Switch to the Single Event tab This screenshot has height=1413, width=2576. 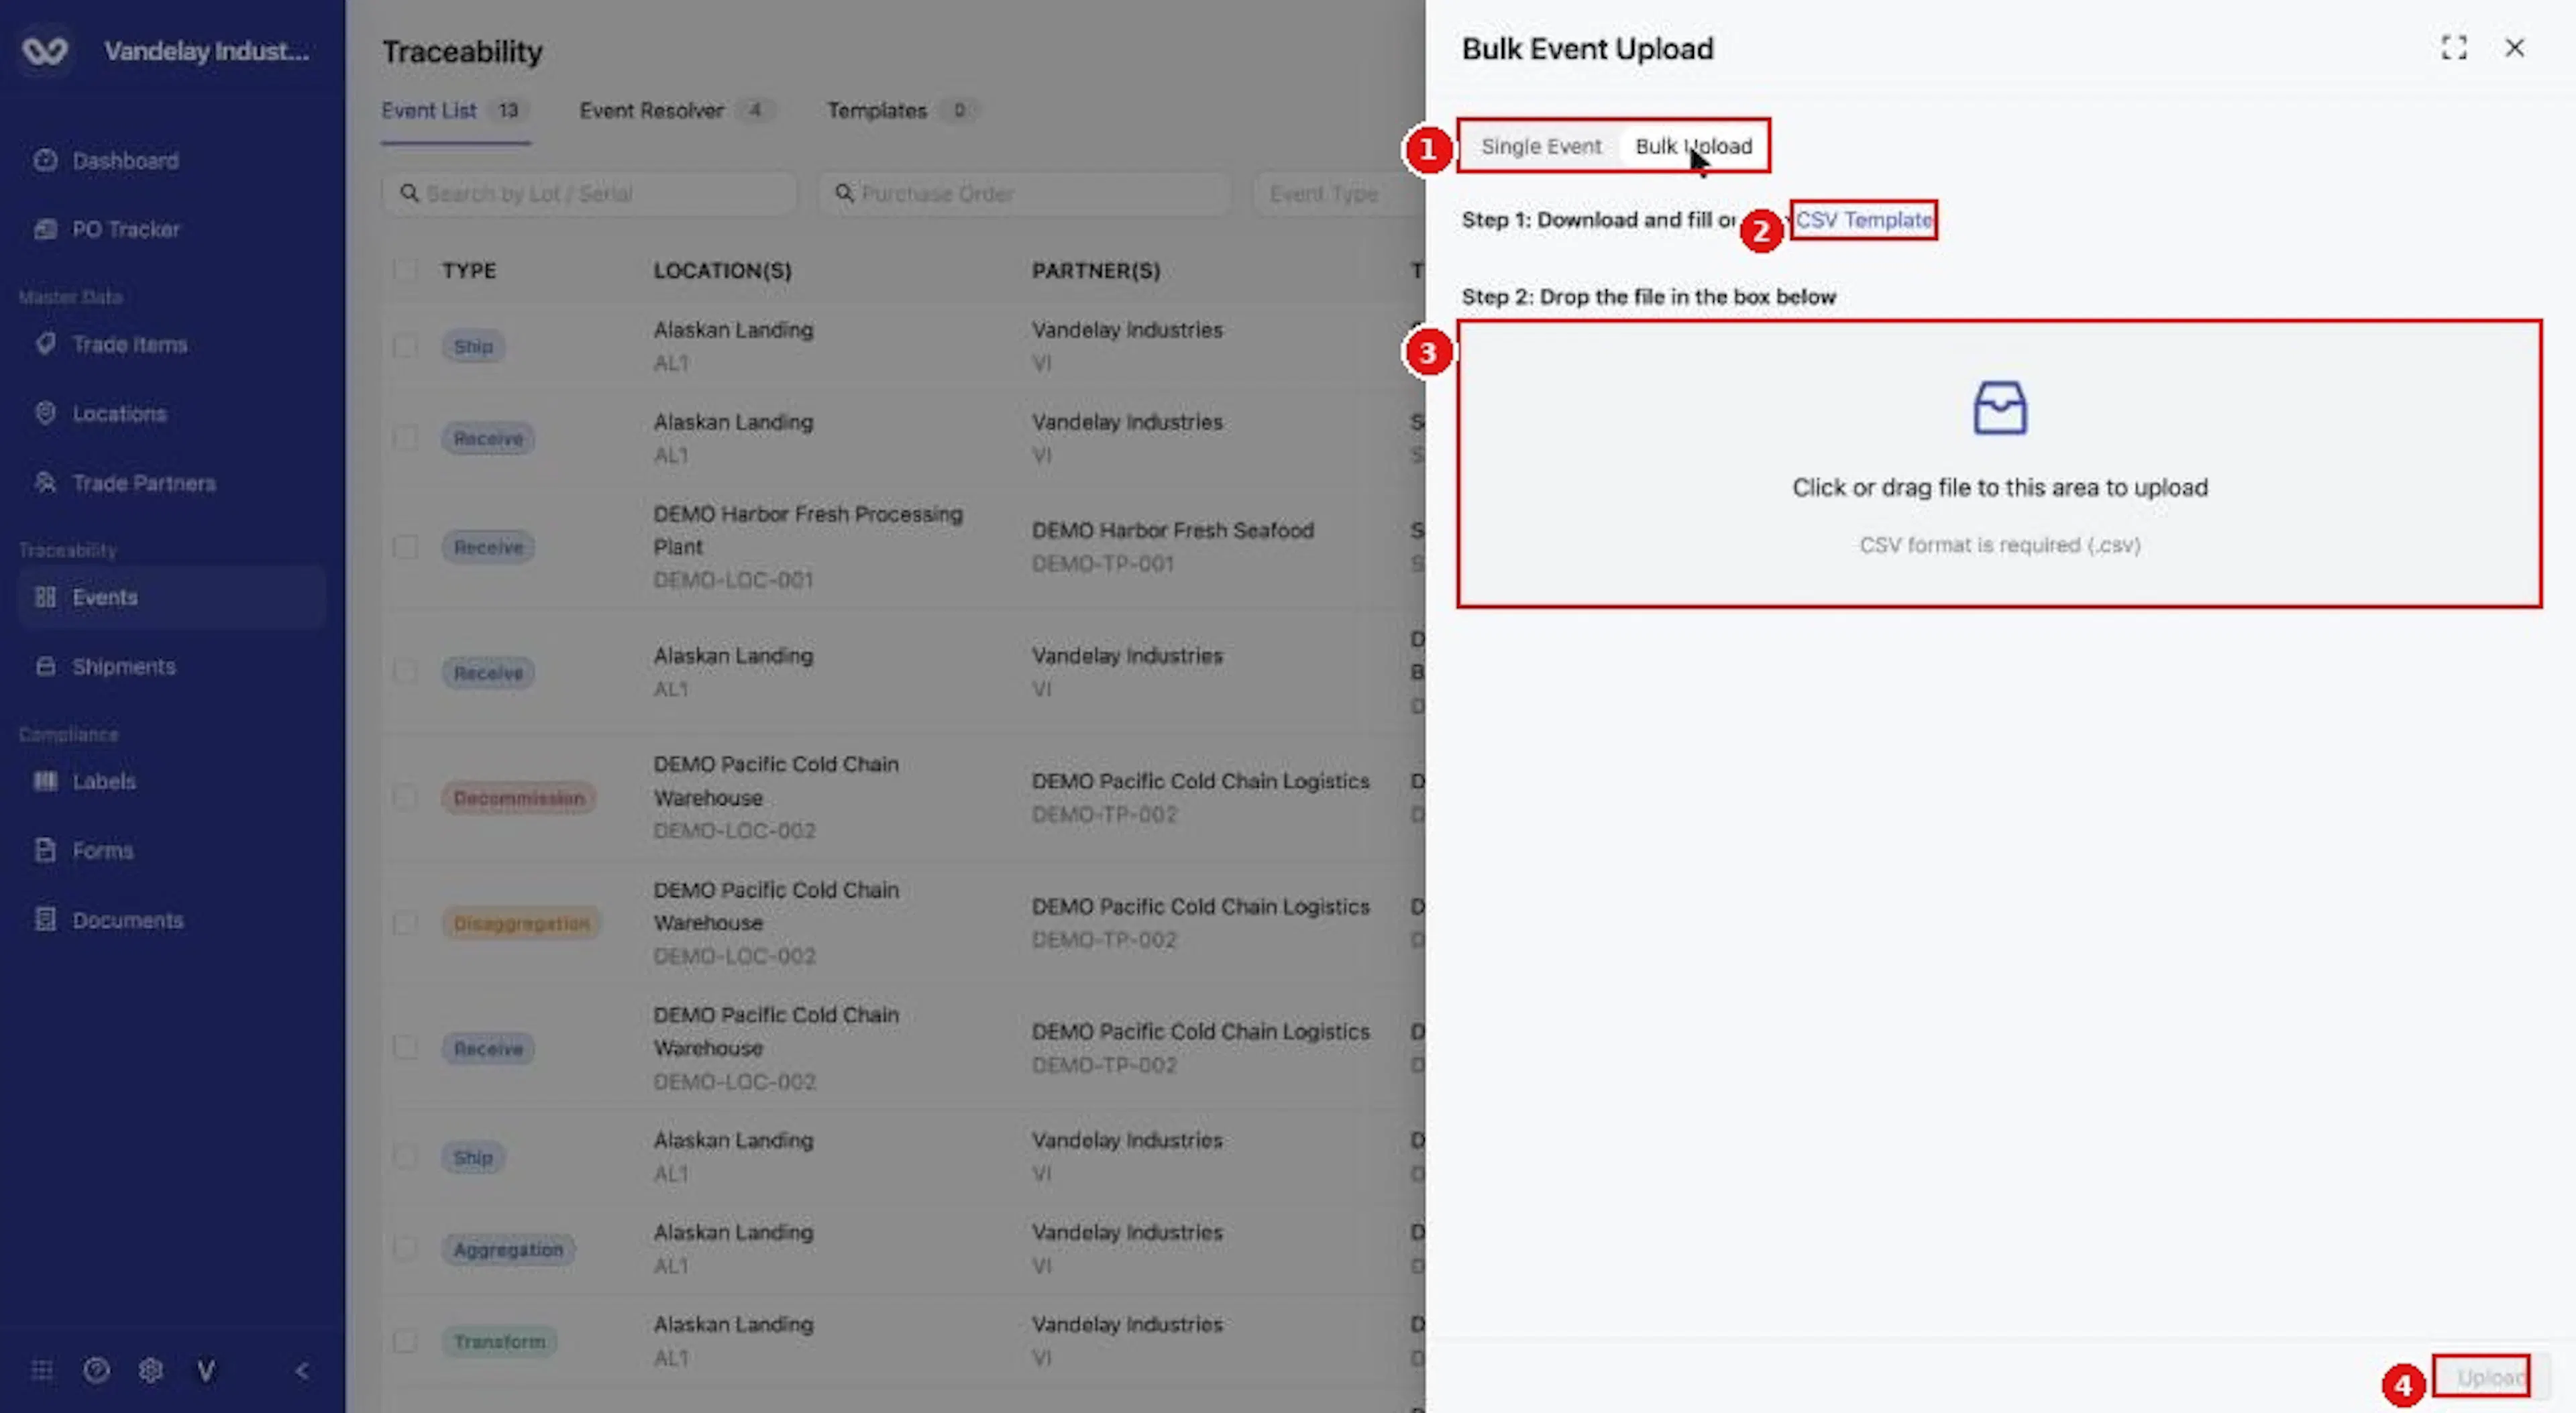tap(1541, 147)
